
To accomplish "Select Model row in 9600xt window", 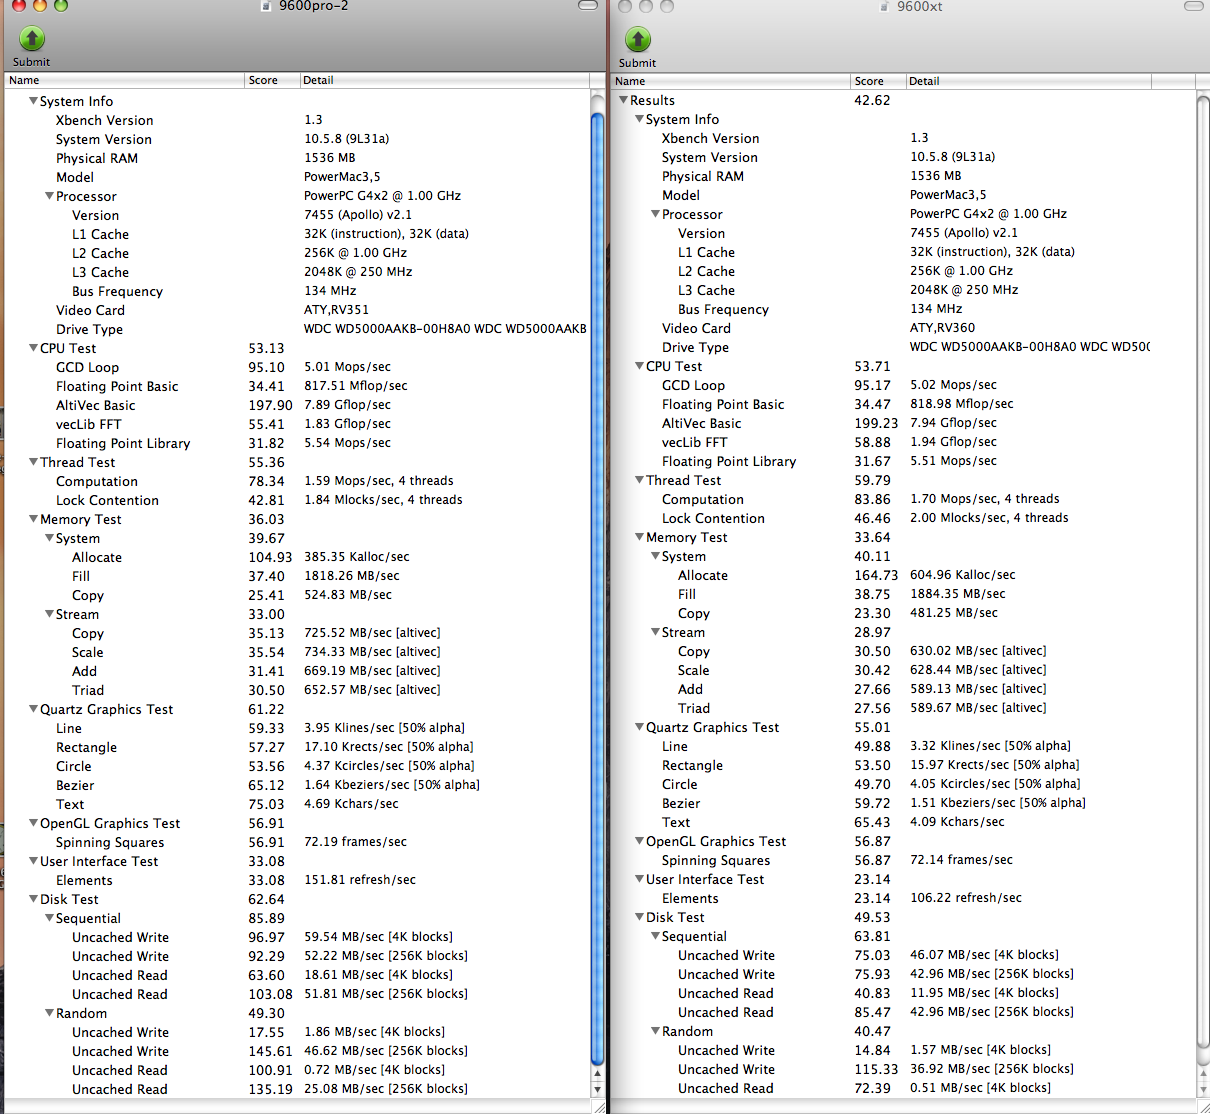I will 903,195.
